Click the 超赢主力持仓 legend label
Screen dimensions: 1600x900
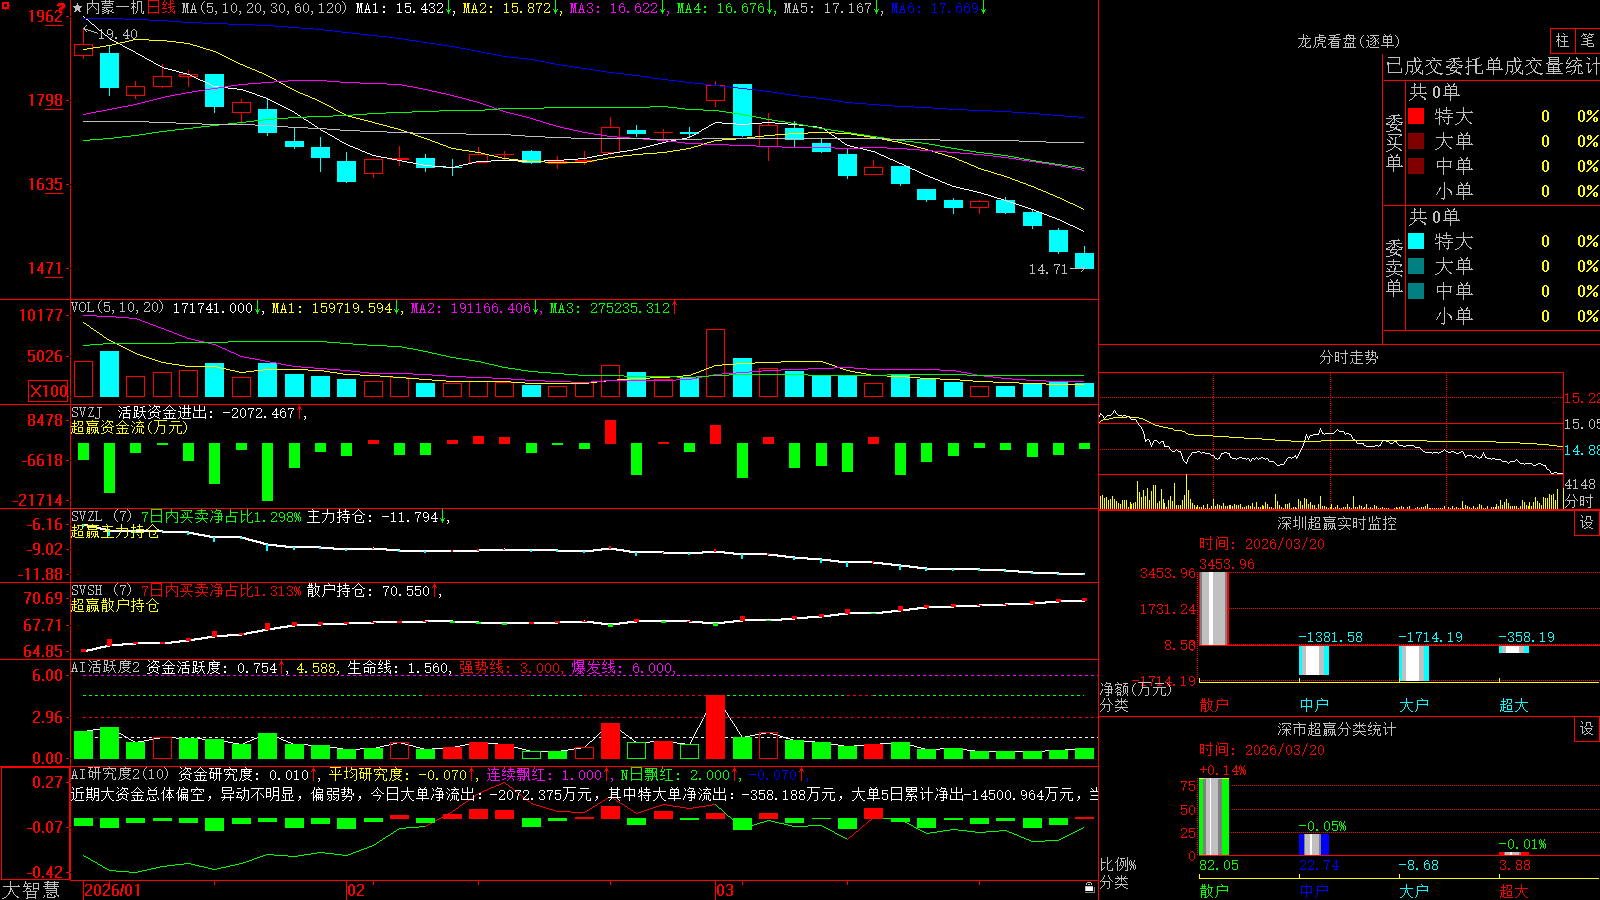click(115, 531)
